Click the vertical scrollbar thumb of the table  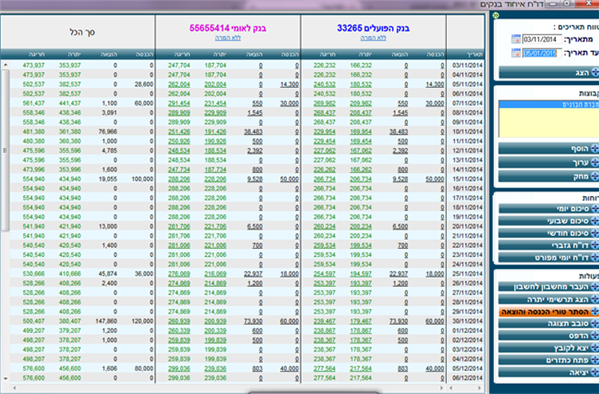click(5, 150)
